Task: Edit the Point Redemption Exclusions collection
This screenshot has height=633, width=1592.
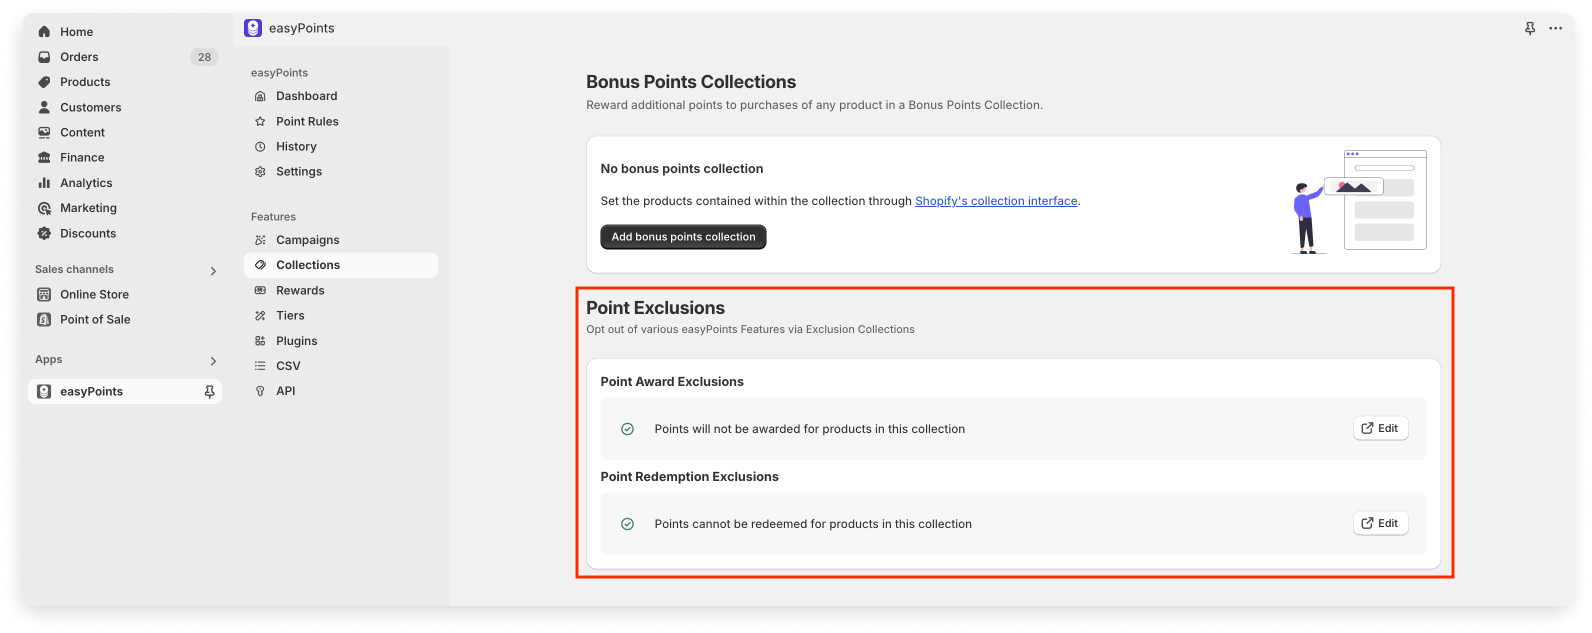Action: coord(1380,523)
